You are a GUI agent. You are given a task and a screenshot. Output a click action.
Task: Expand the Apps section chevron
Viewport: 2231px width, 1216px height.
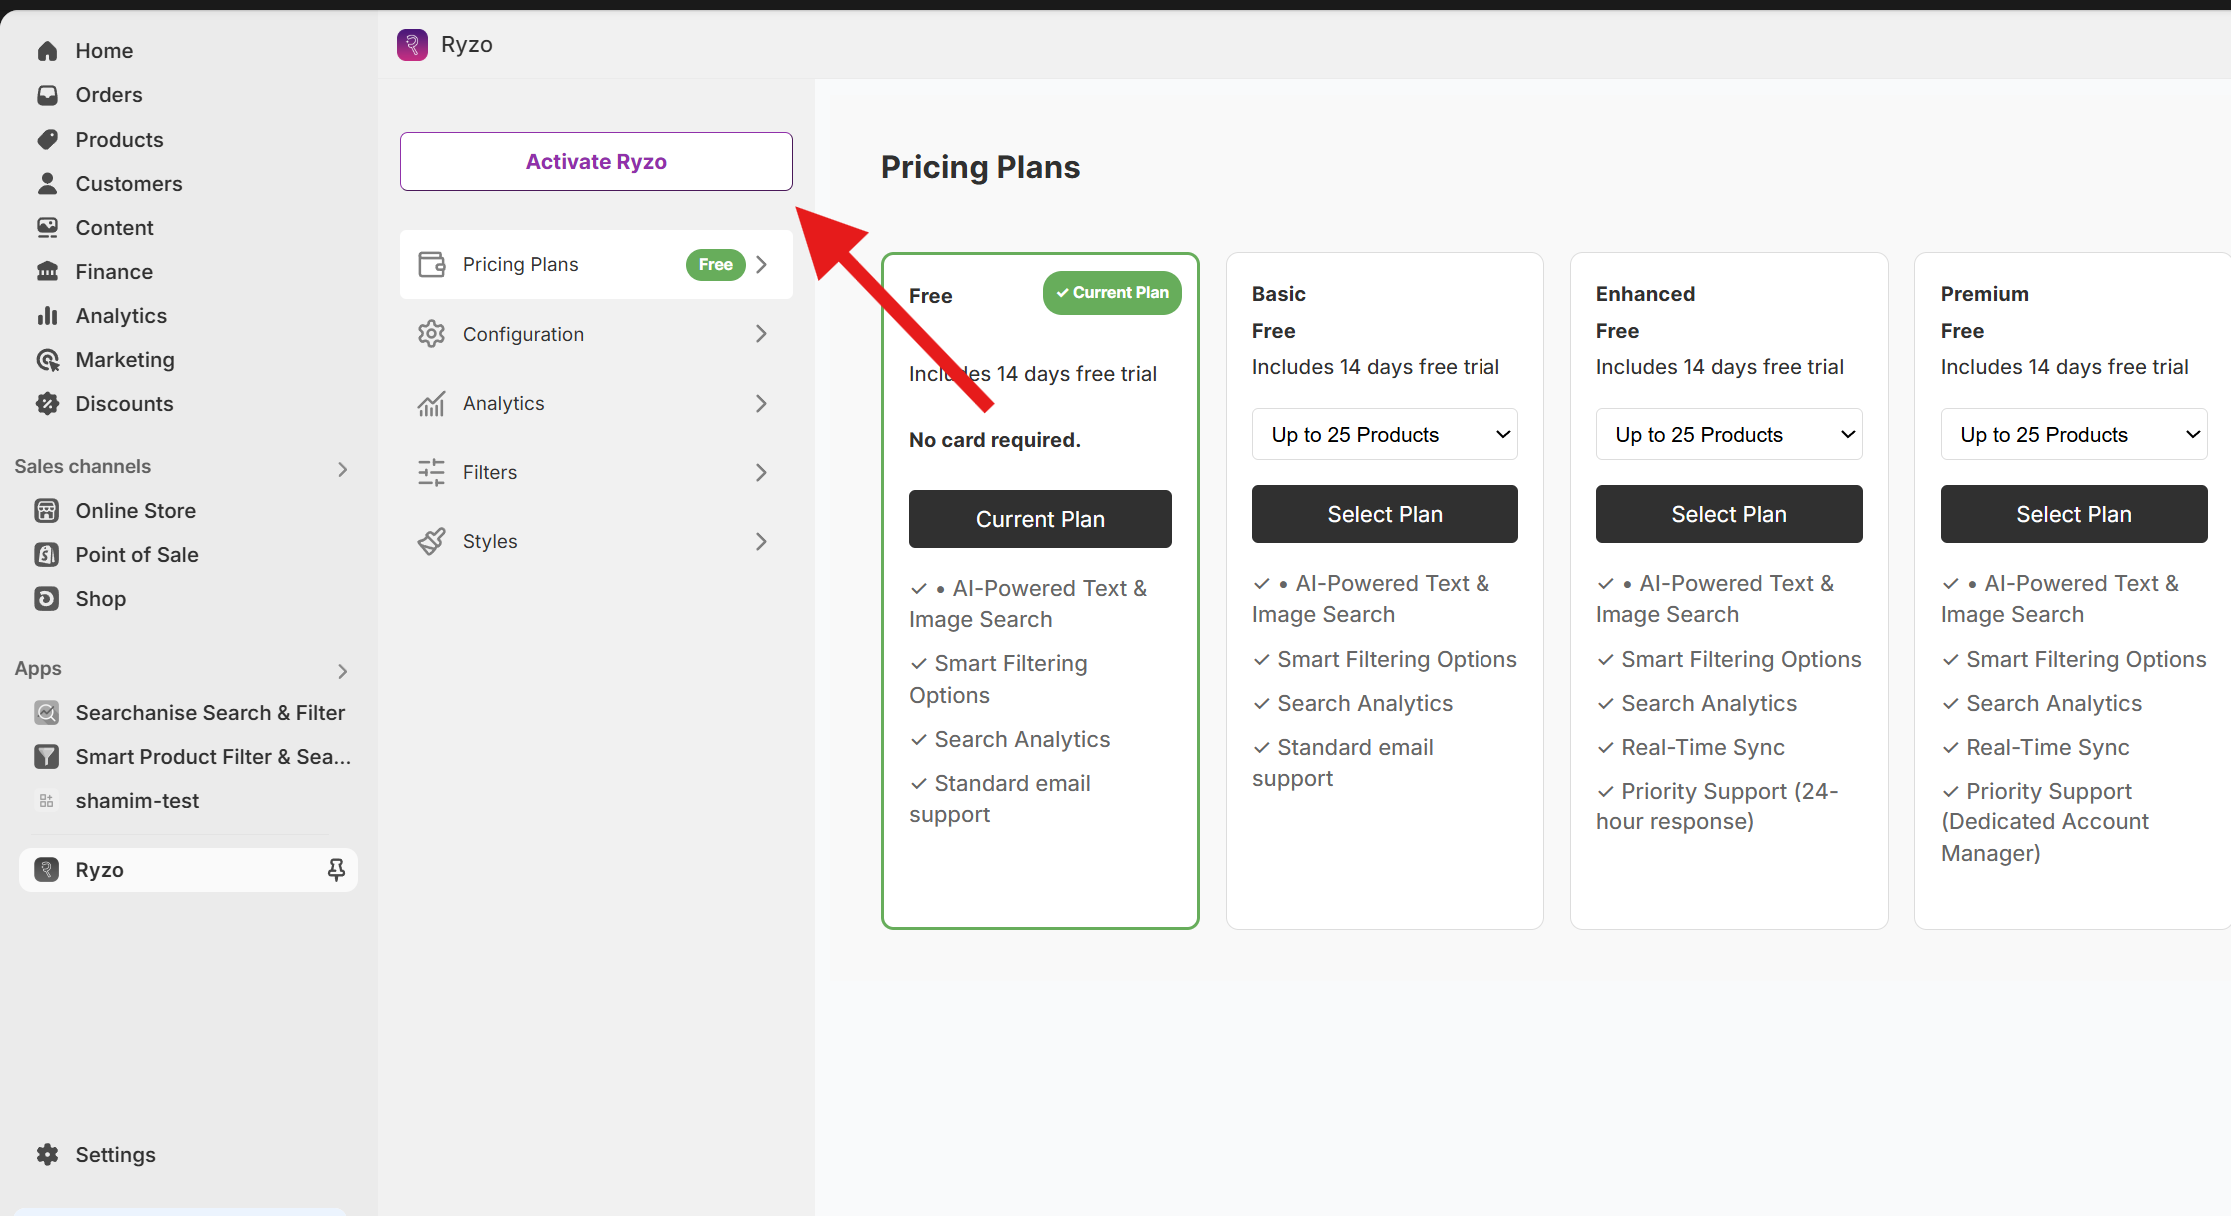point(343,671)
